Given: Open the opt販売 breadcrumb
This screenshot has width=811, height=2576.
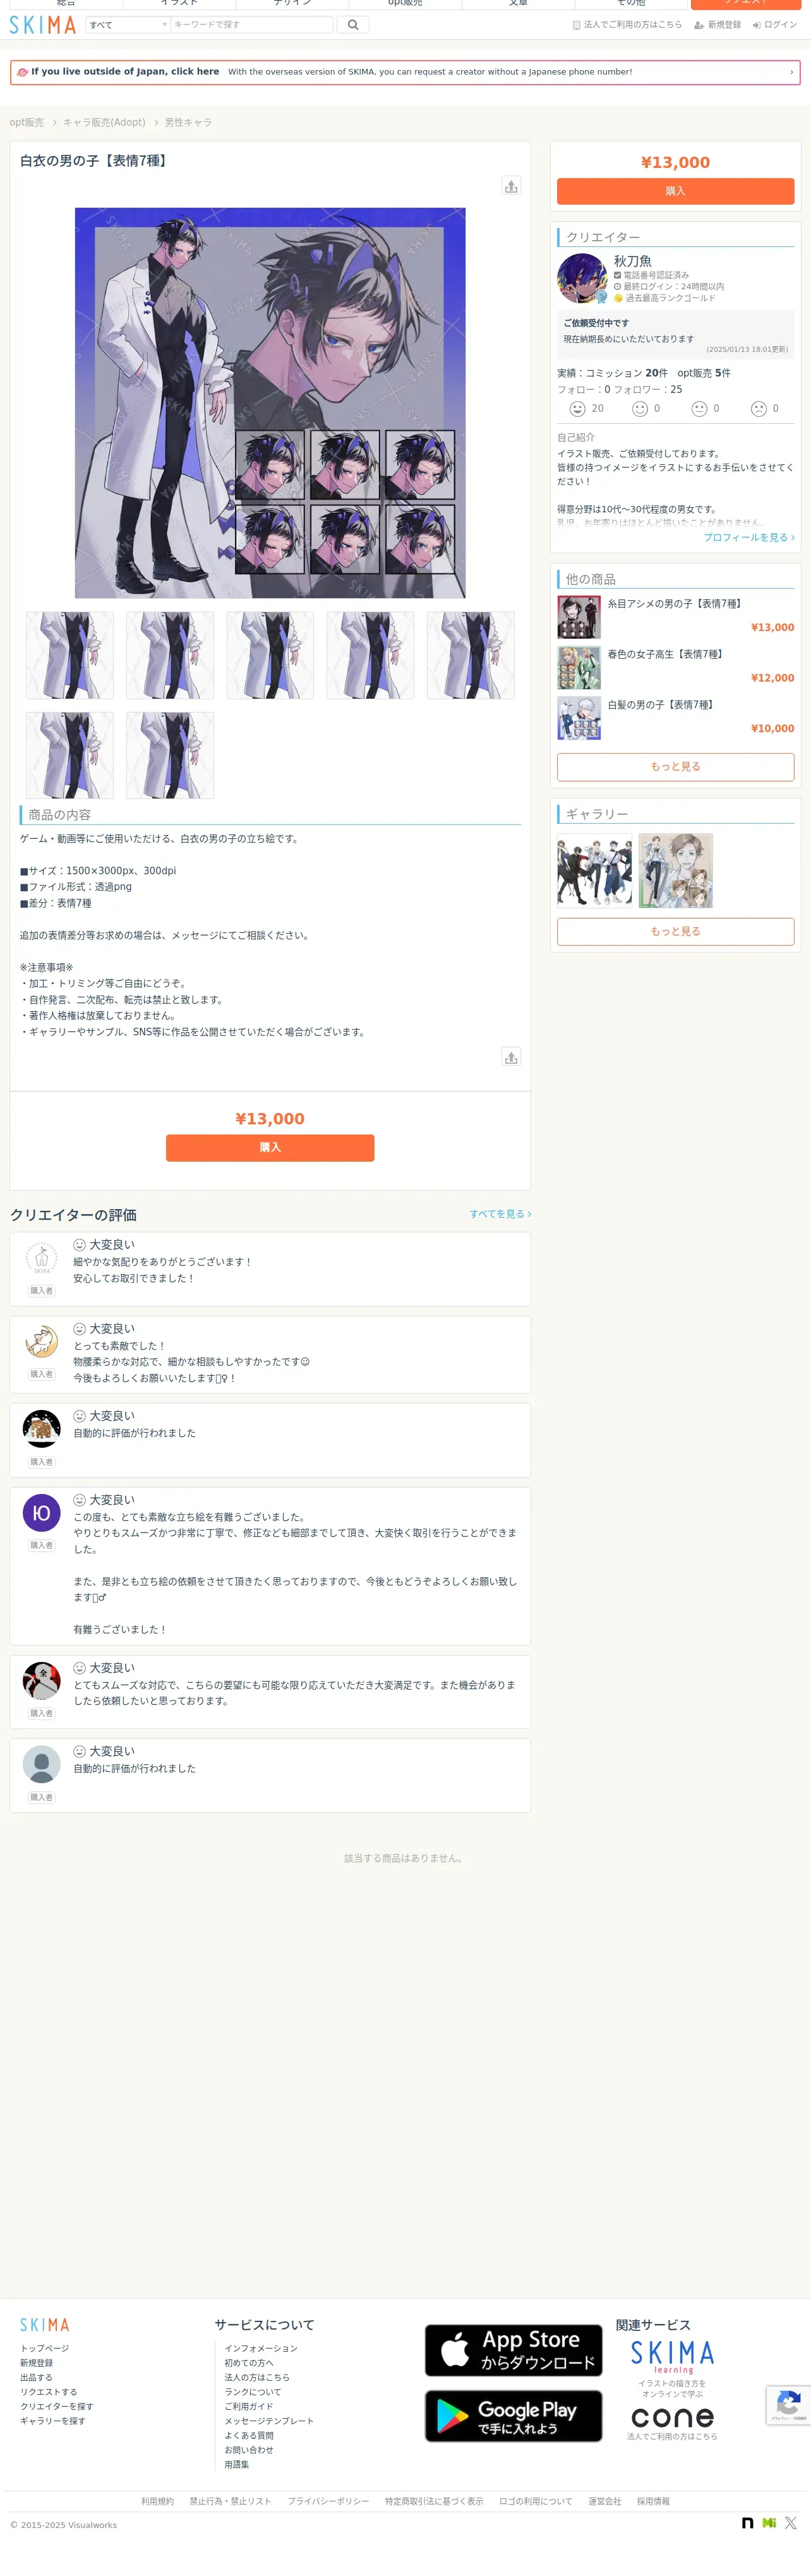Looking at the screenshot, I should pyautogui.click(x=27, y=123).
